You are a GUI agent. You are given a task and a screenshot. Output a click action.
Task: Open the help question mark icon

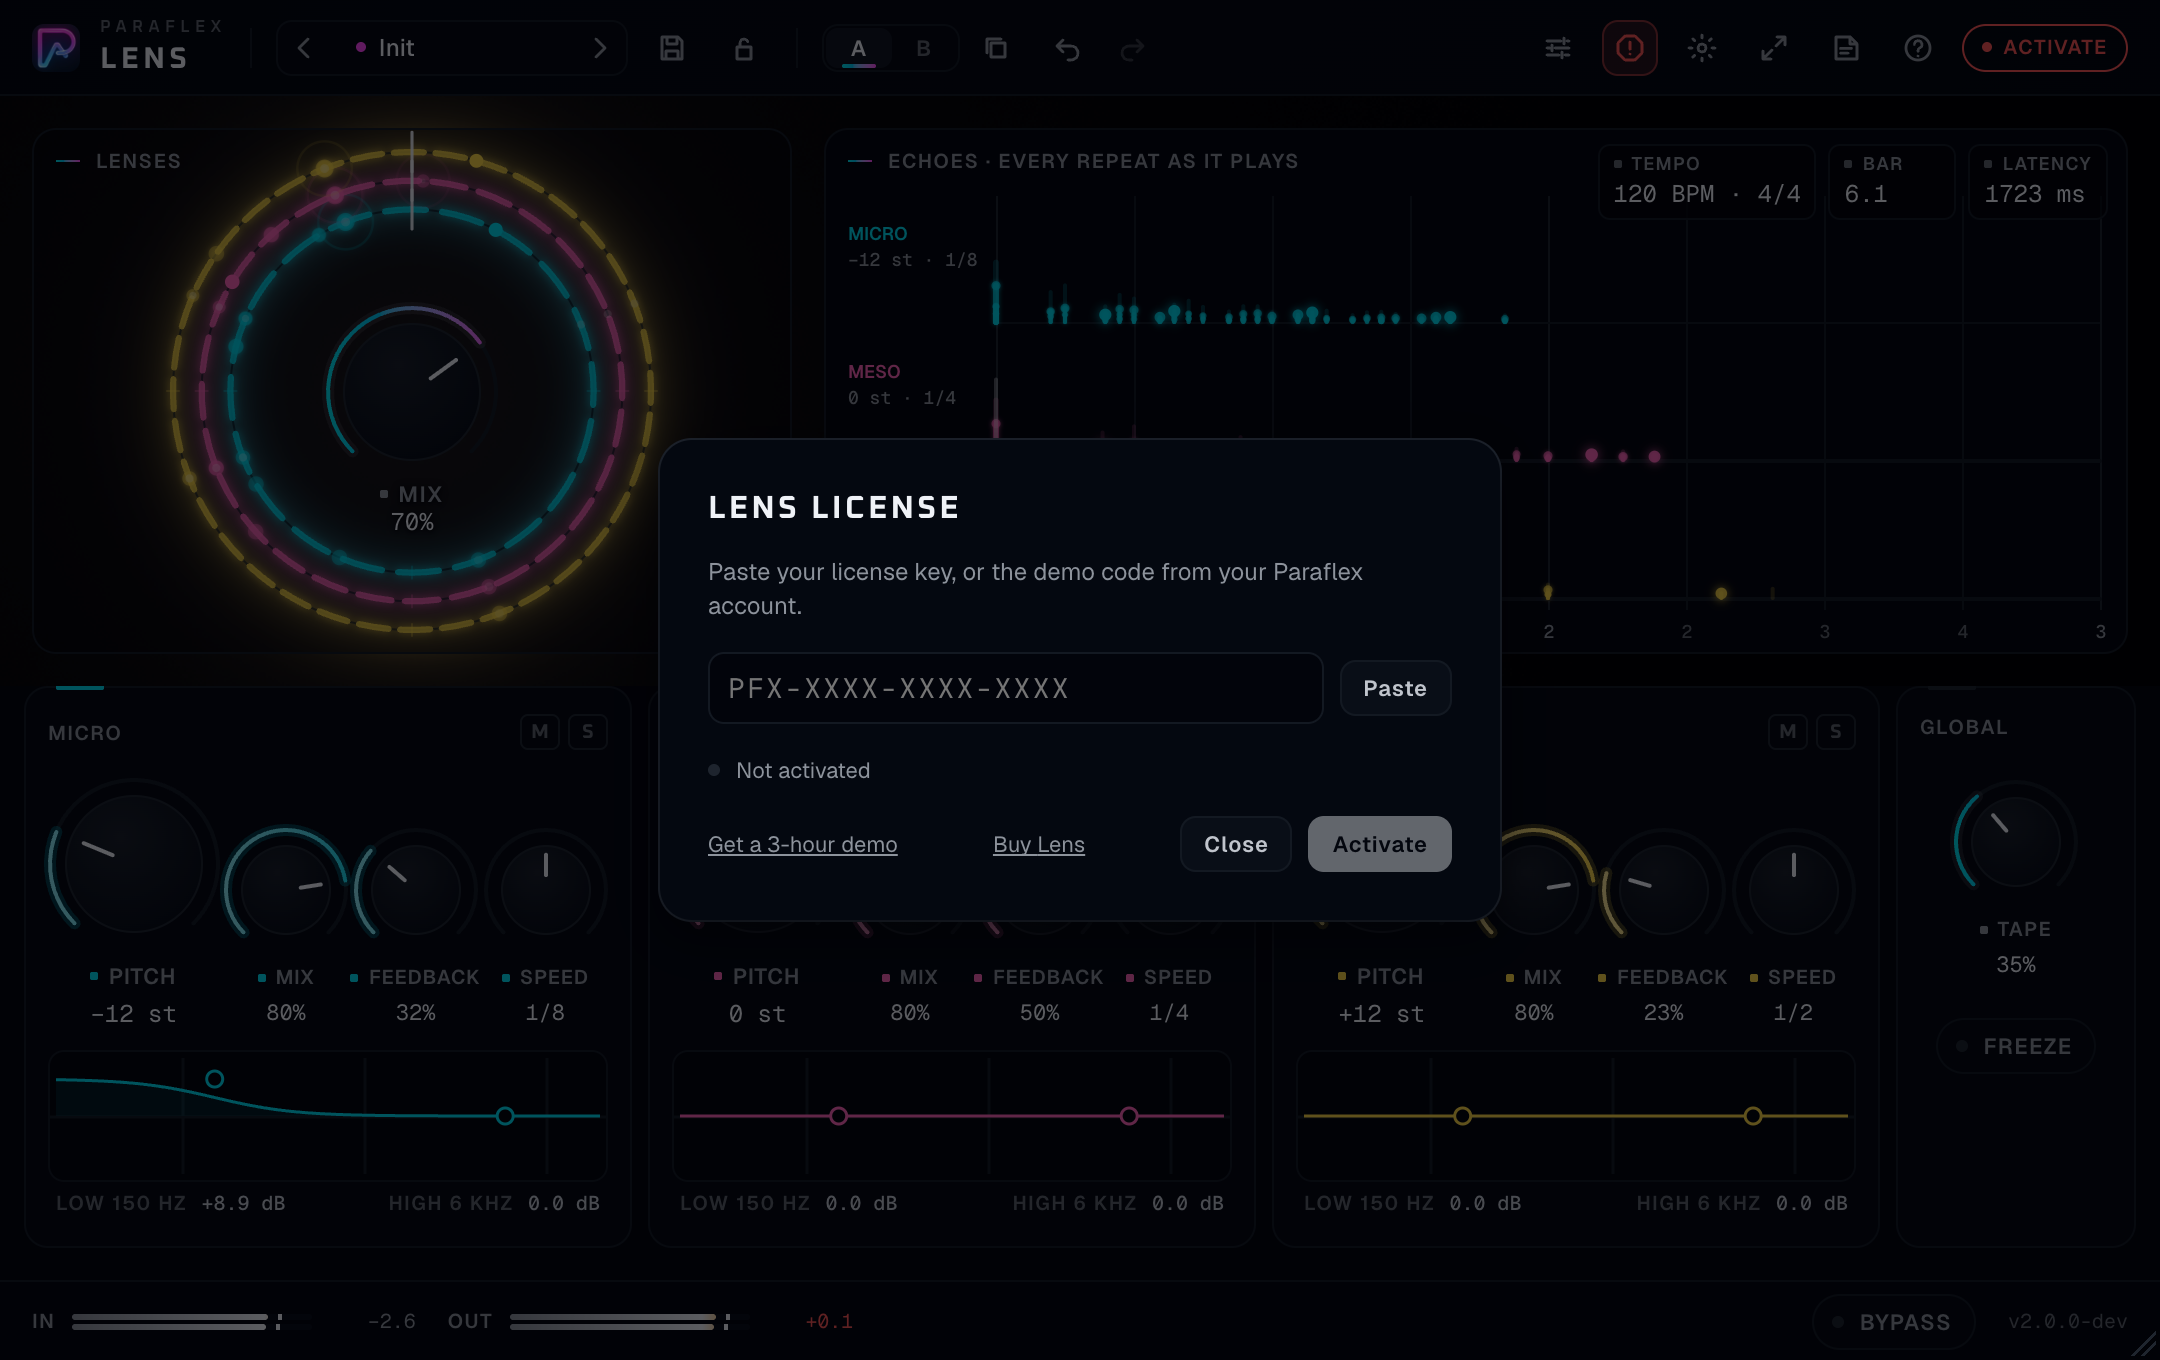pyautogui.click(x=1918, y=48)
